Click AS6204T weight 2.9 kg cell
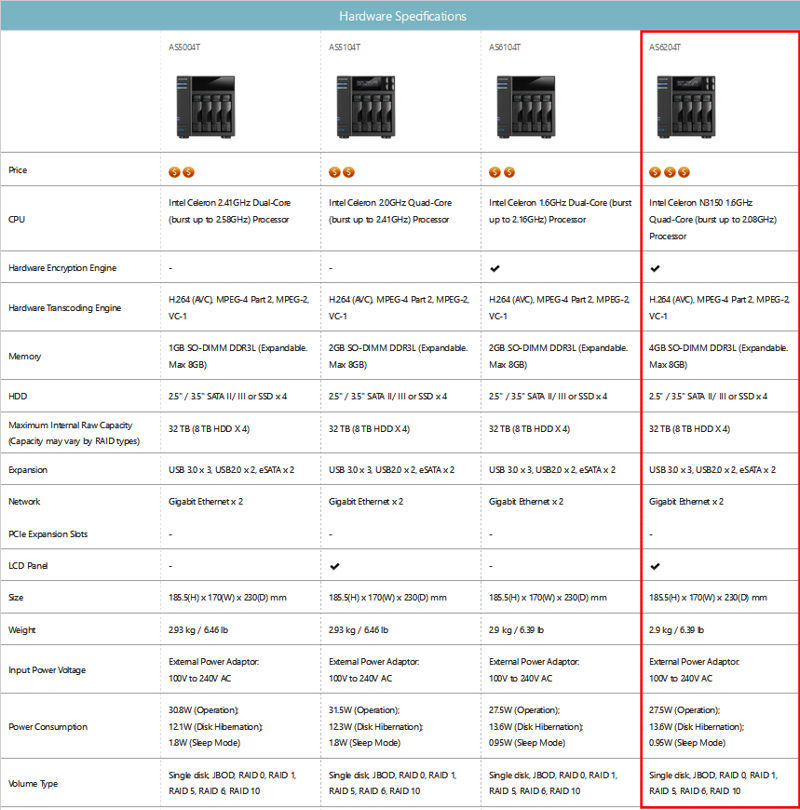Viewport: 800px width, 810px height. coord(677,630)
